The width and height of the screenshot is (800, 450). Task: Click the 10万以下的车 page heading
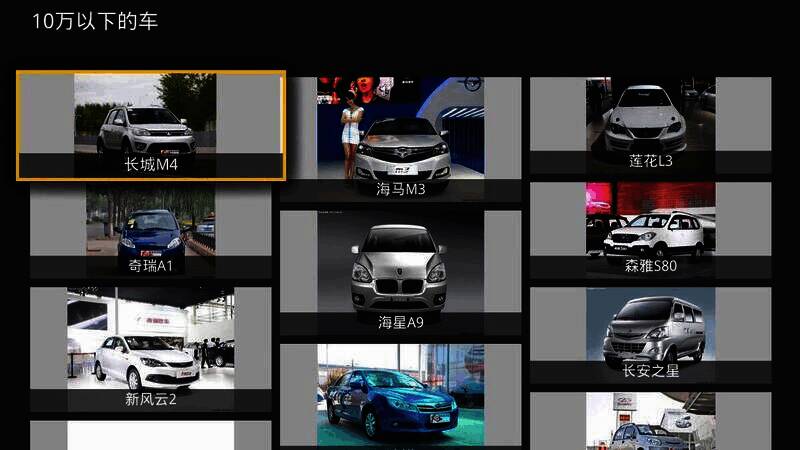(x=95, y=21)
